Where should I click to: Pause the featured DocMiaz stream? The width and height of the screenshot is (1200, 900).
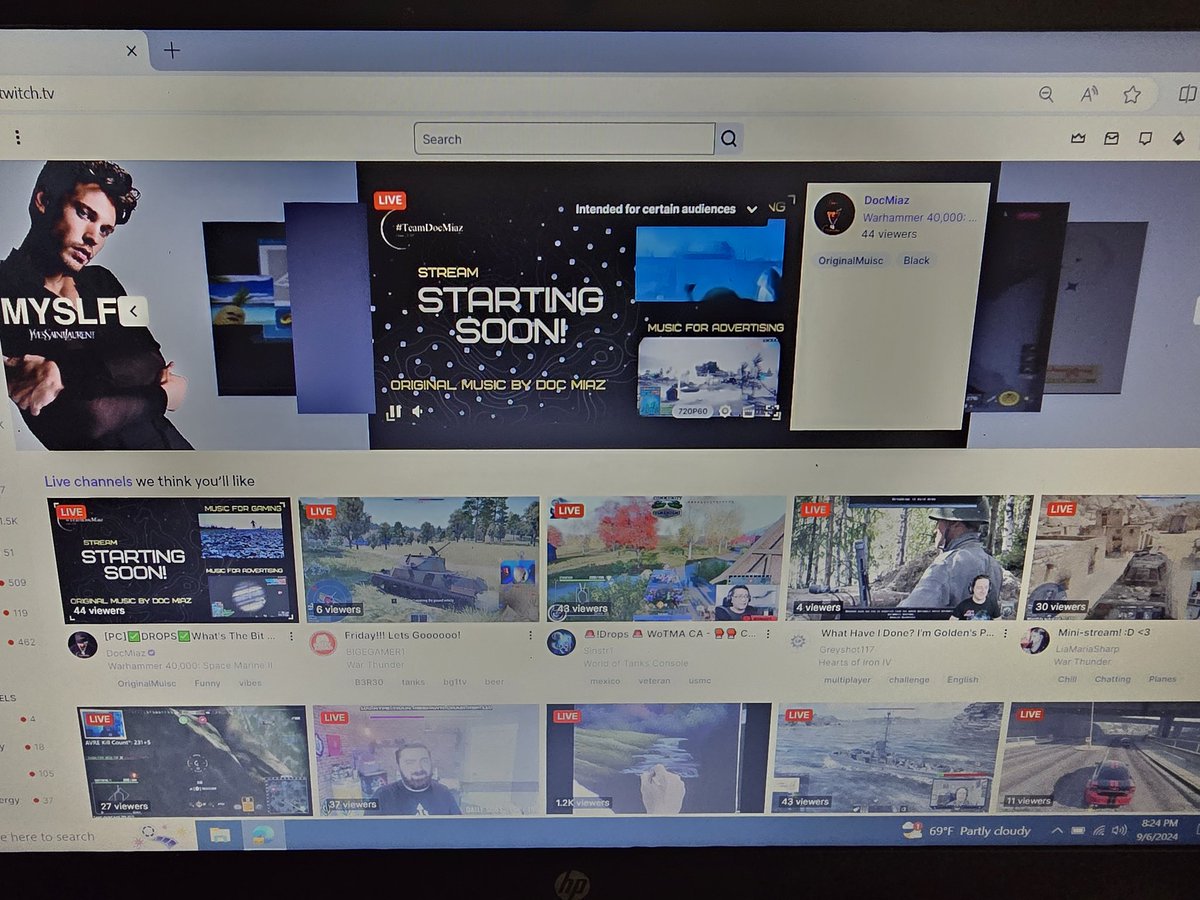394,411
